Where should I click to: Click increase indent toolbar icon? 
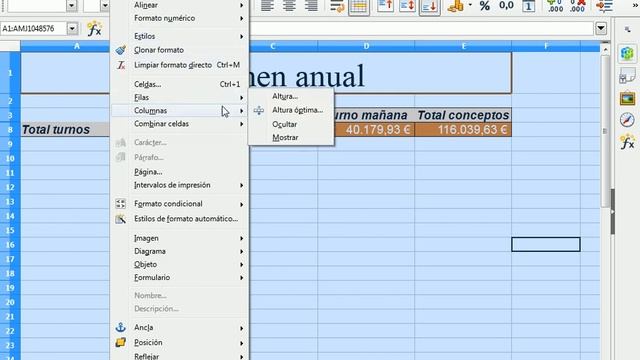pyautogui.click(x=604, y=6)
